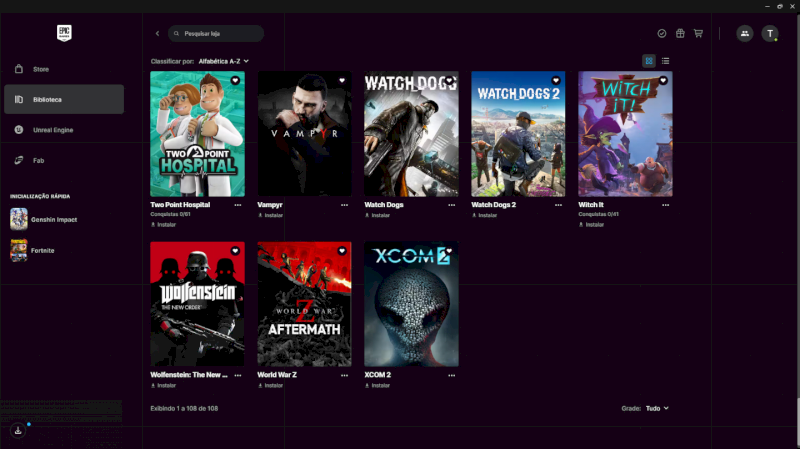Toggle favorite heart on Wolfenstein
Image resolution: width=800 pixels, height=449 pixels.
235,251
